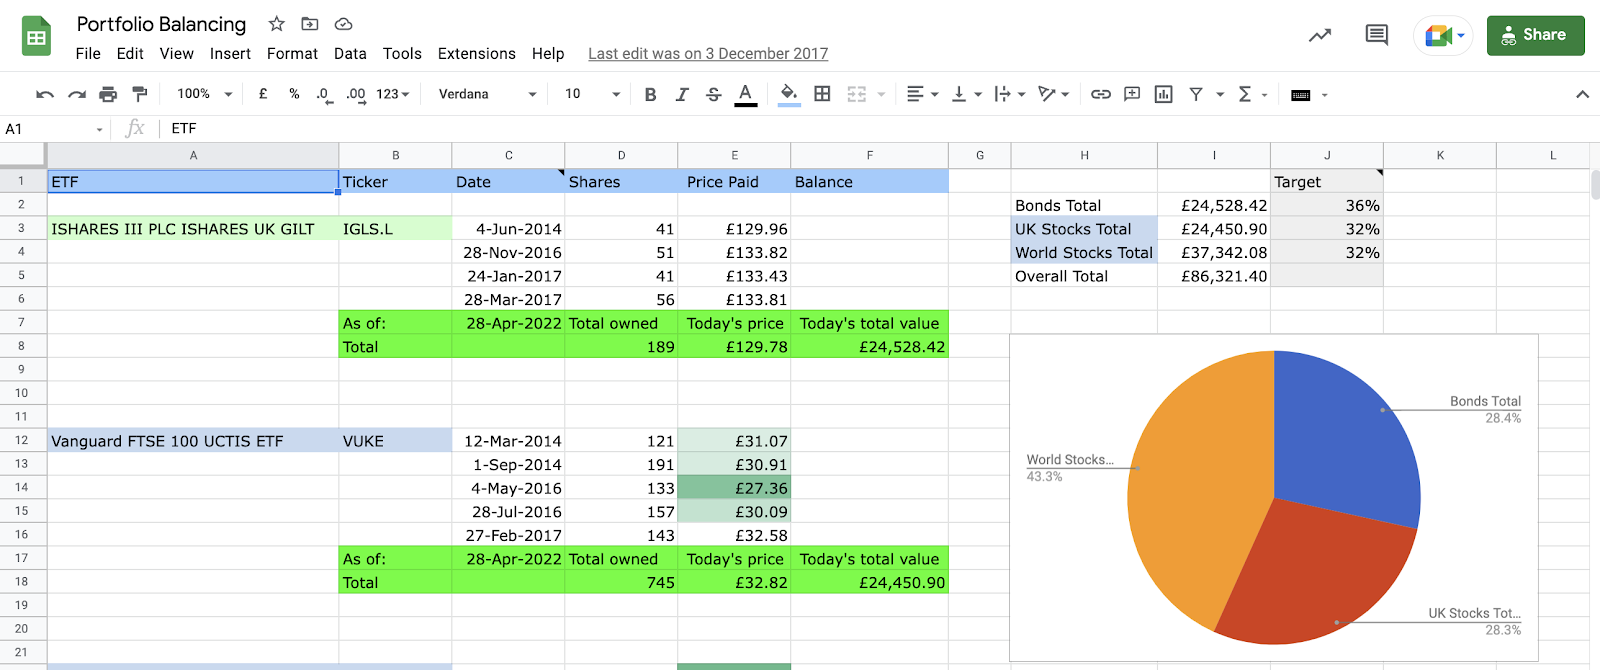
Task: Toggle Bold formatting
Action: tap(650, 94)
